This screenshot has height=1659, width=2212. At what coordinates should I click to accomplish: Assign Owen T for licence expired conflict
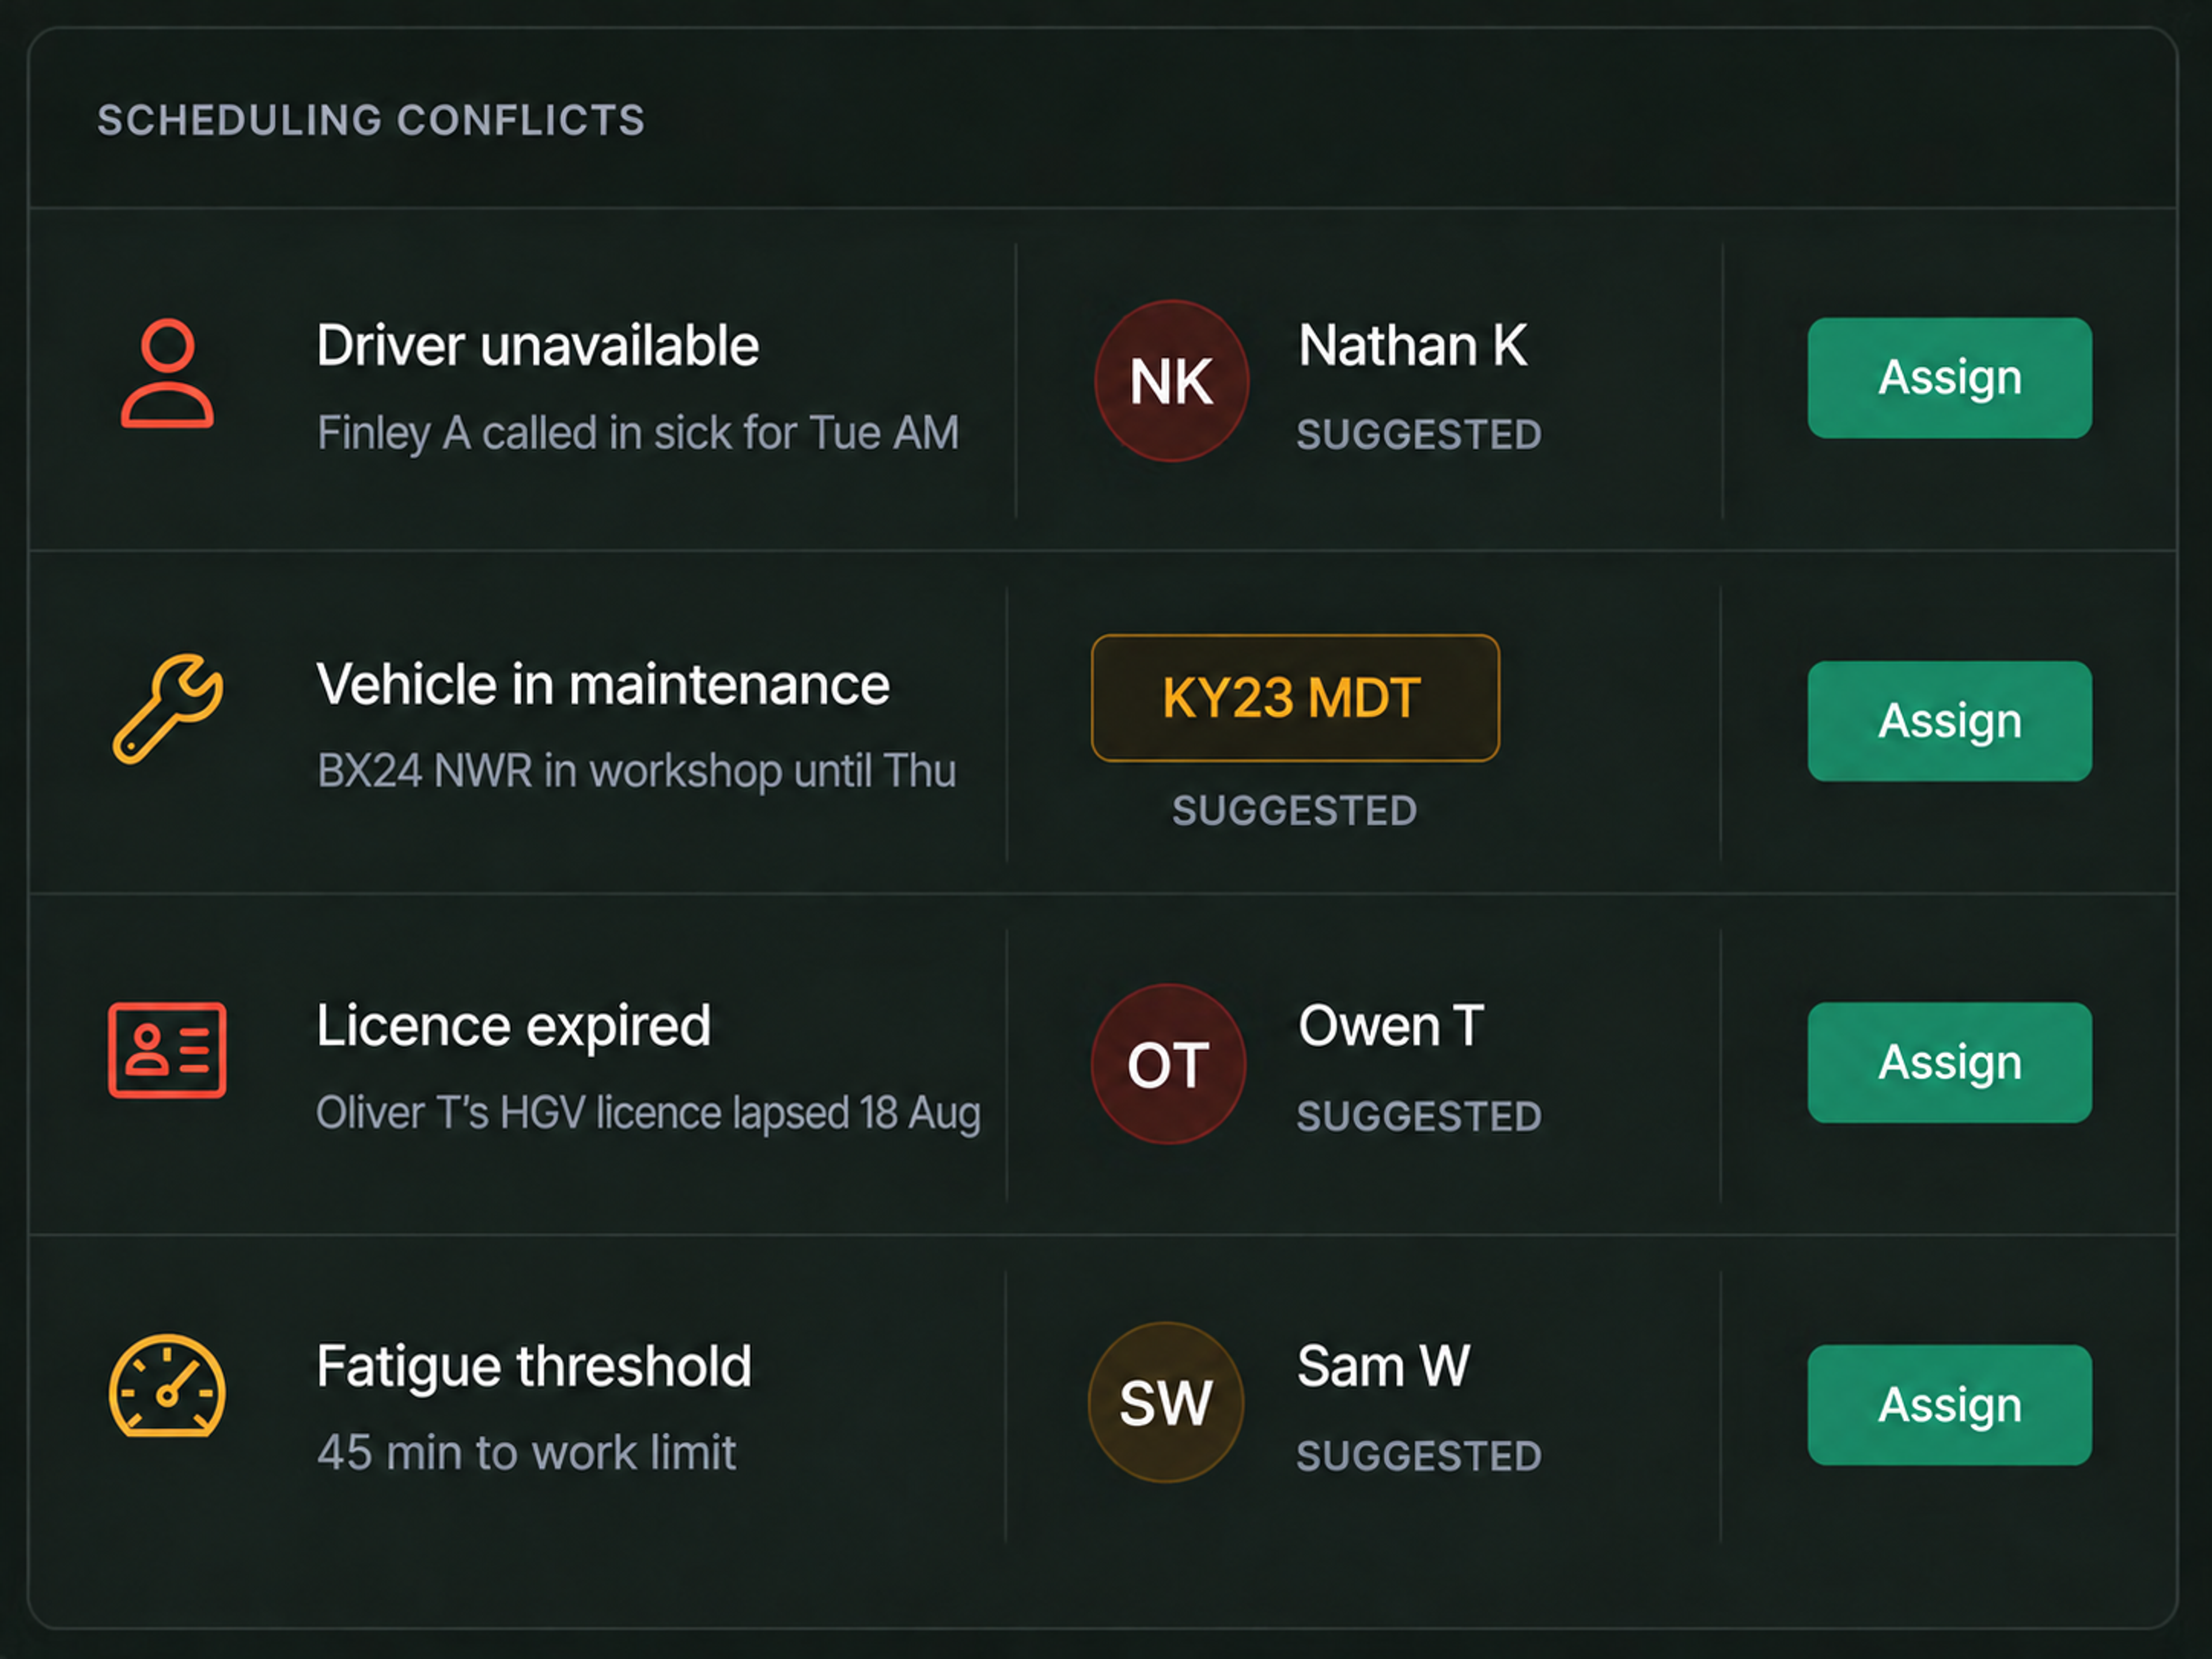coord(1949,1063)
